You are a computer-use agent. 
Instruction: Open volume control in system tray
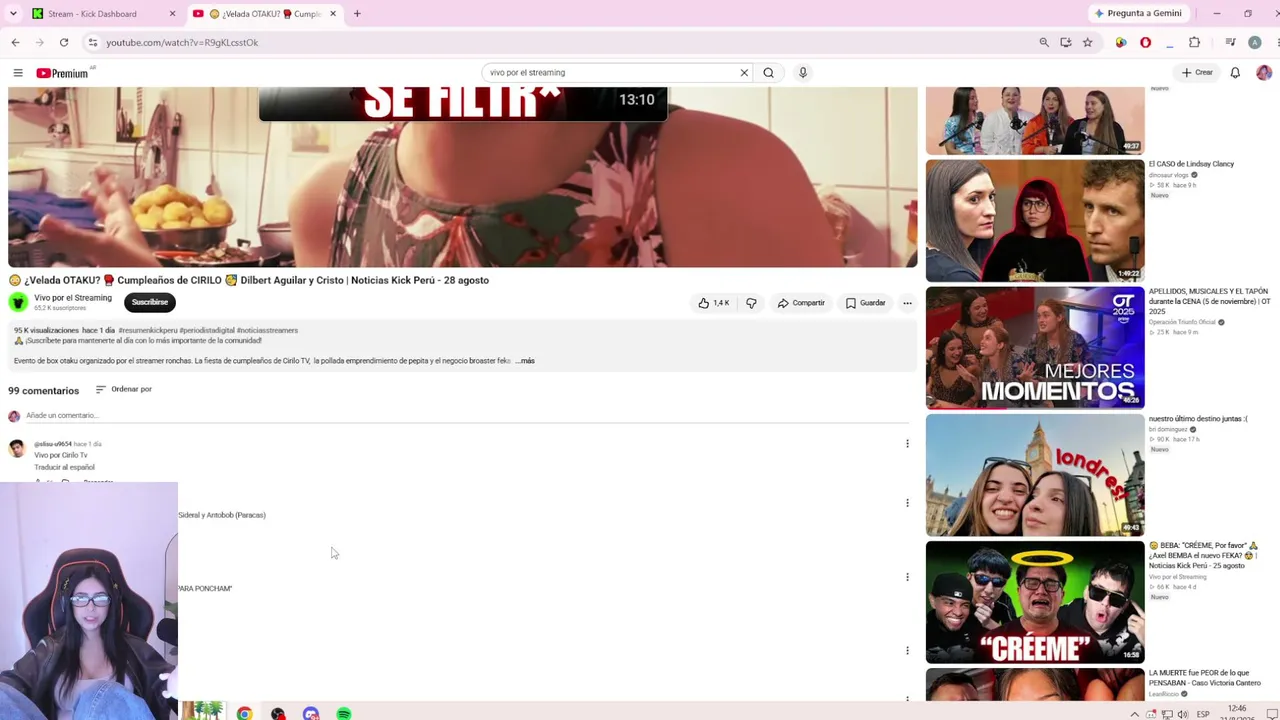(x=1183, y=714)
